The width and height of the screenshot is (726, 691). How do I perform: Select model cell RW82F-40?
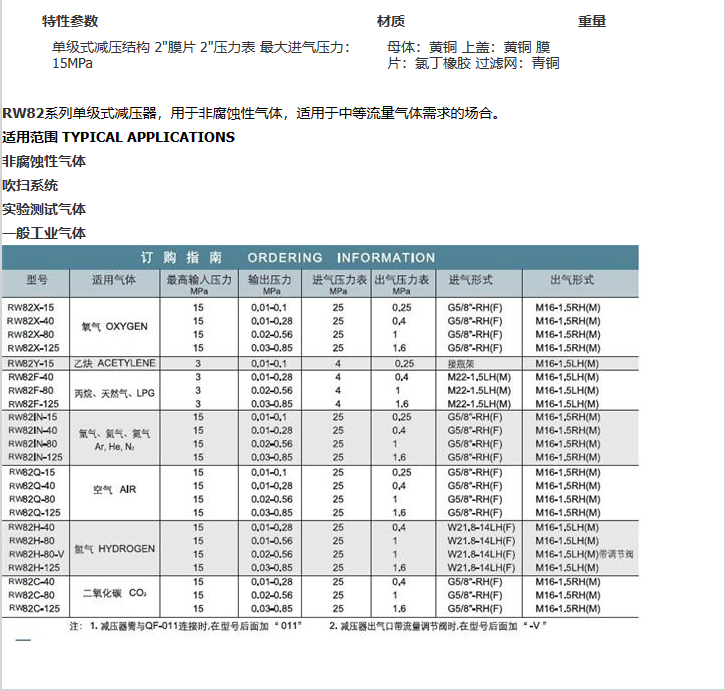point(31,377)
